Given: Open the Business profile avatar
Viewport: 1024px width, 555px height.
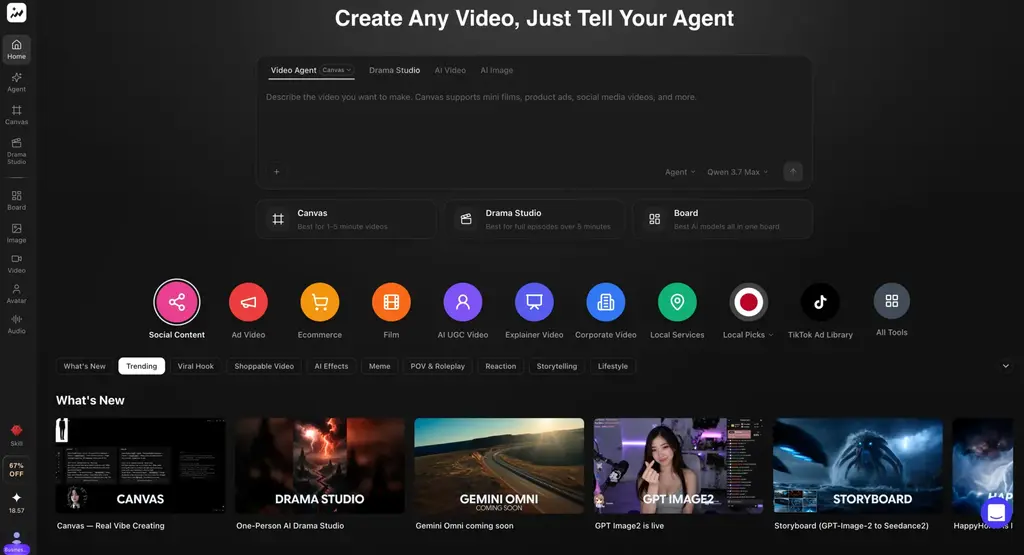Looking at the screenshot, I should click(16, 542).
